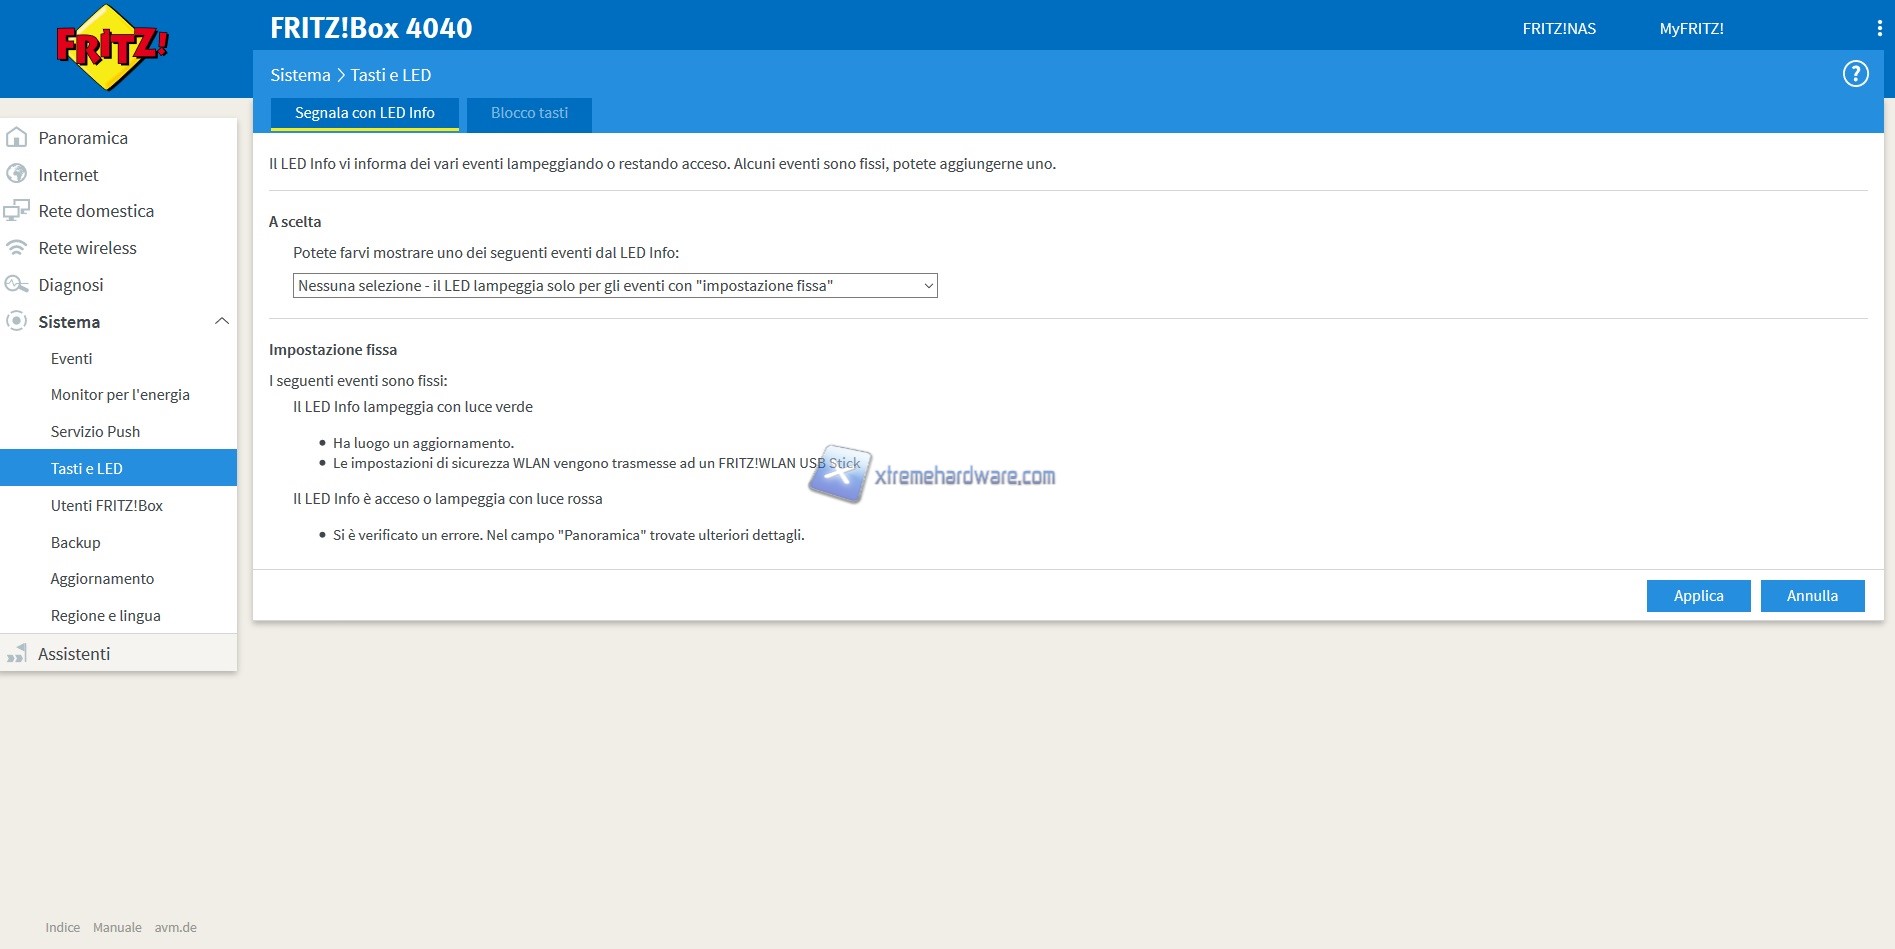
Task: Open the help question mark icon
Action: [x=1855, y=74]
